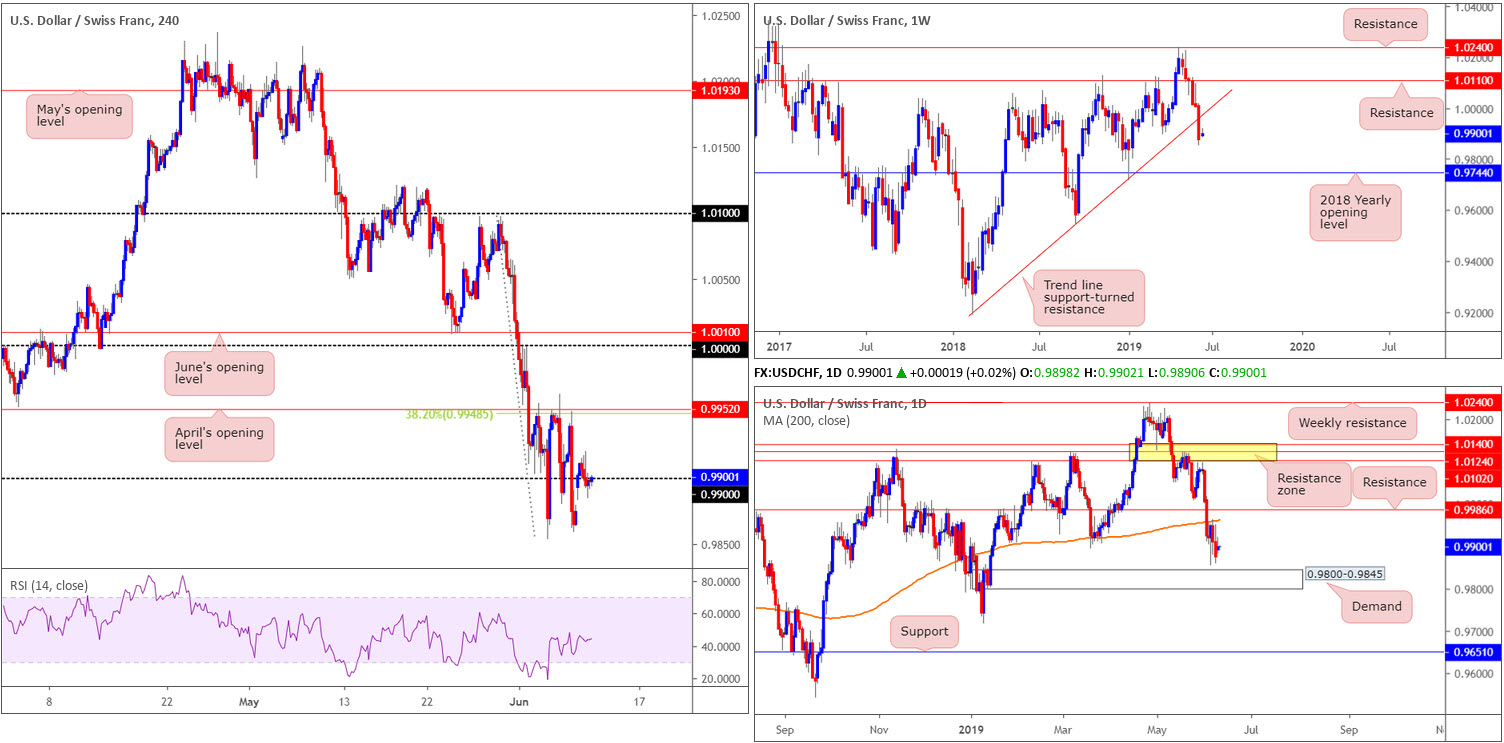This screenshot has width=1504, height=743.
Task: Click the 2018 Yearly opening level callout
Action: tap(1355, 213)
